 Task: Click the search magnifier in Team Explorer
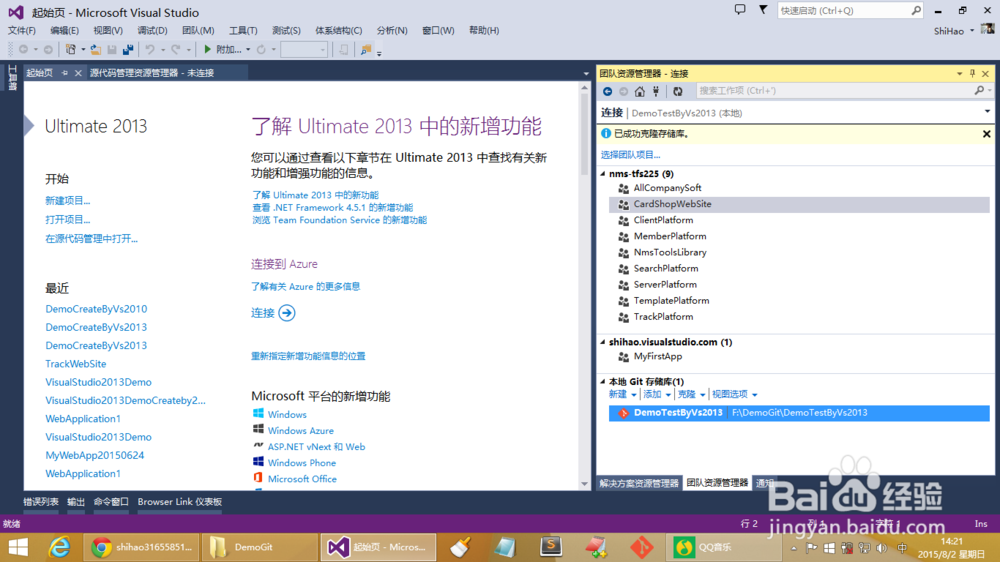(x=980, y=91)
